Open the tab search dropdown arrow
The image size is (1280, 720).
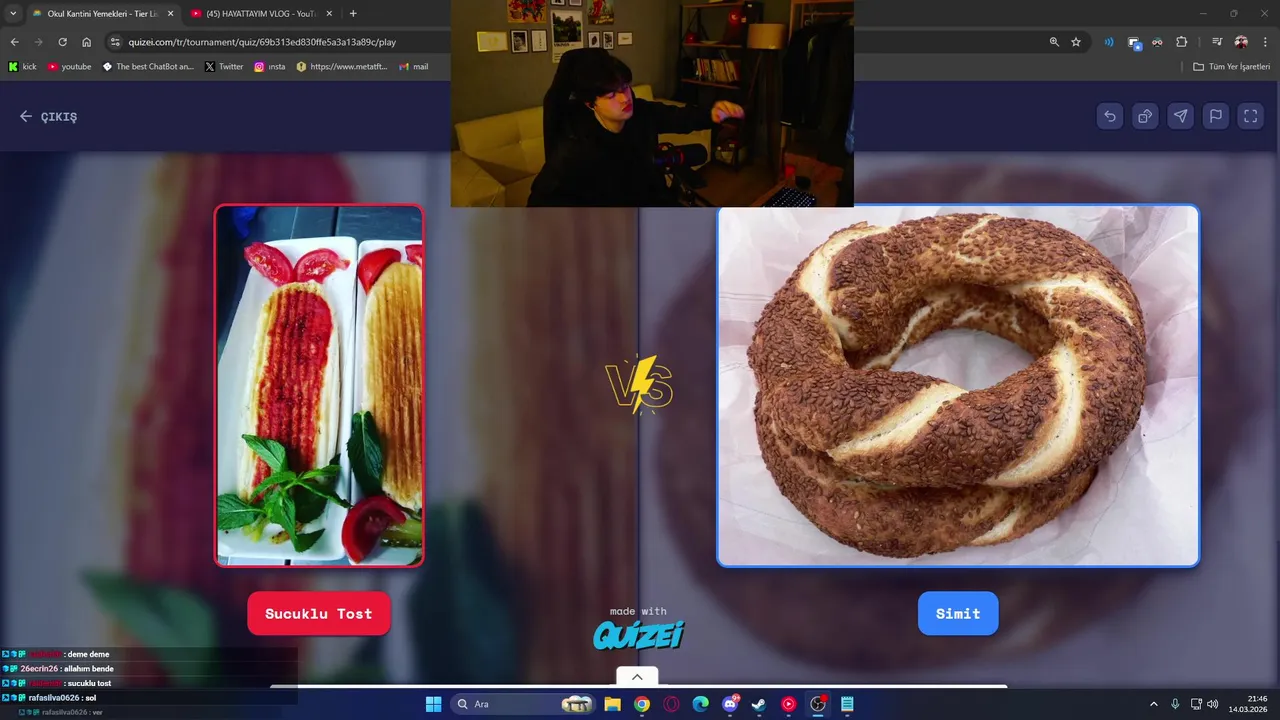click(13, 14)
